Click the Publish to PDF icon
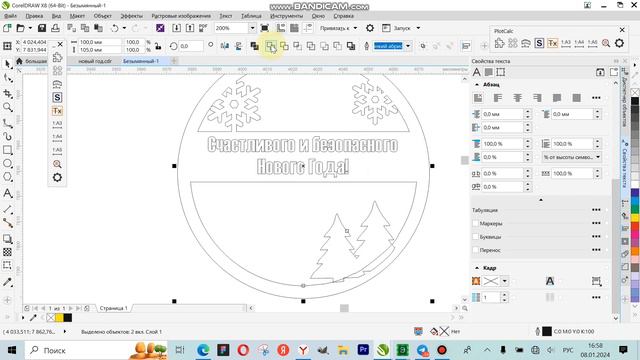The image size is (640, 360). (203, 28)
